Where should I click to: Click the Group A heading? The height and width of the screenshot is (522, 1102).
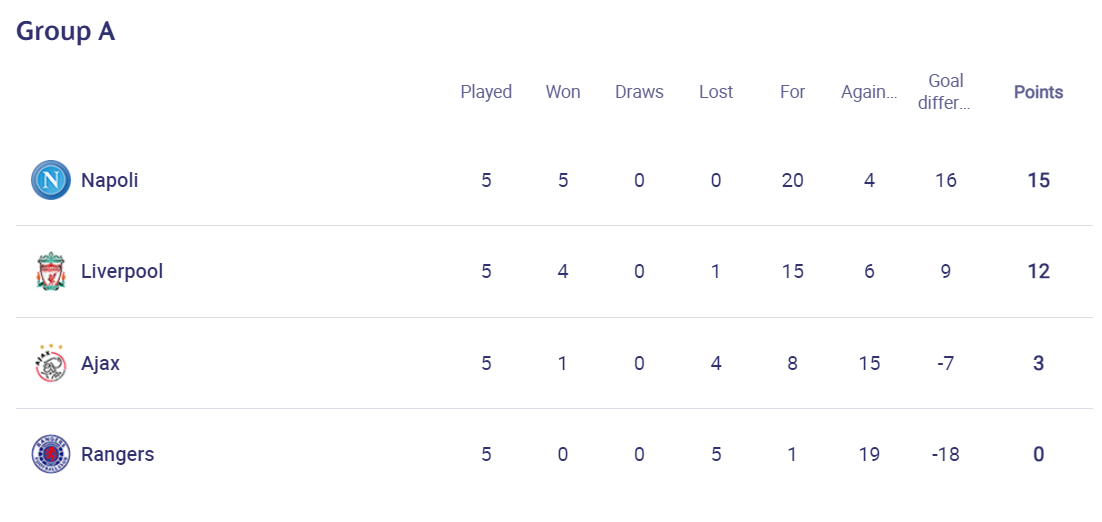tap(65, 32)
